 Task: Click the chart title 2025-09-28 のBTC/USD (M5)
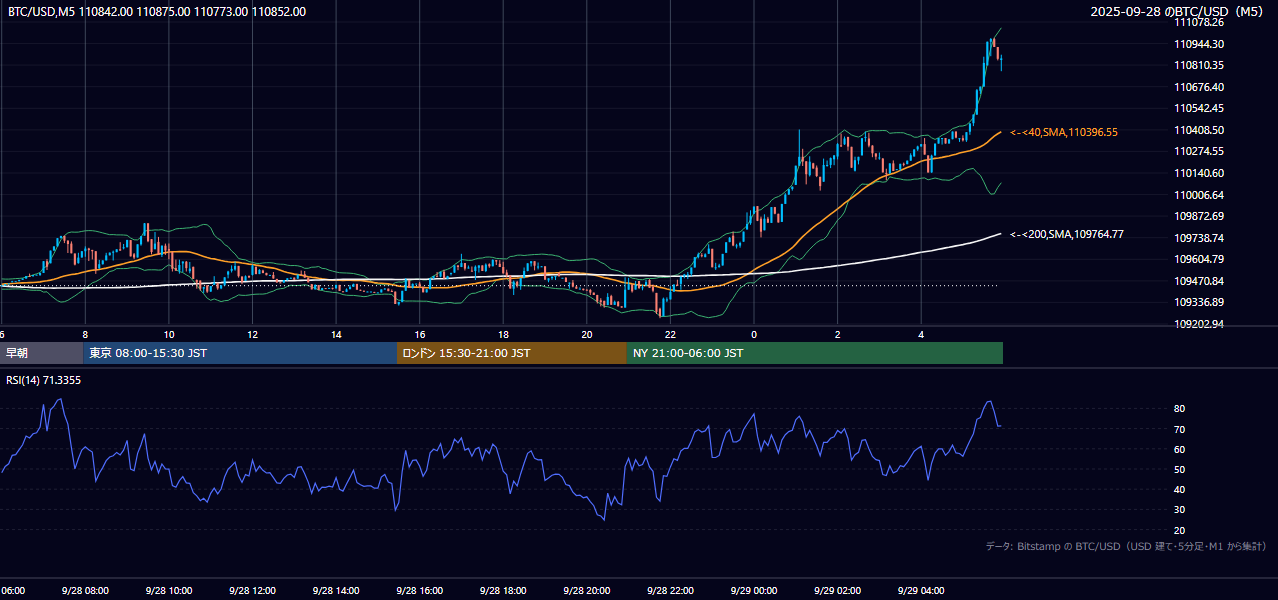[1179, 12]
